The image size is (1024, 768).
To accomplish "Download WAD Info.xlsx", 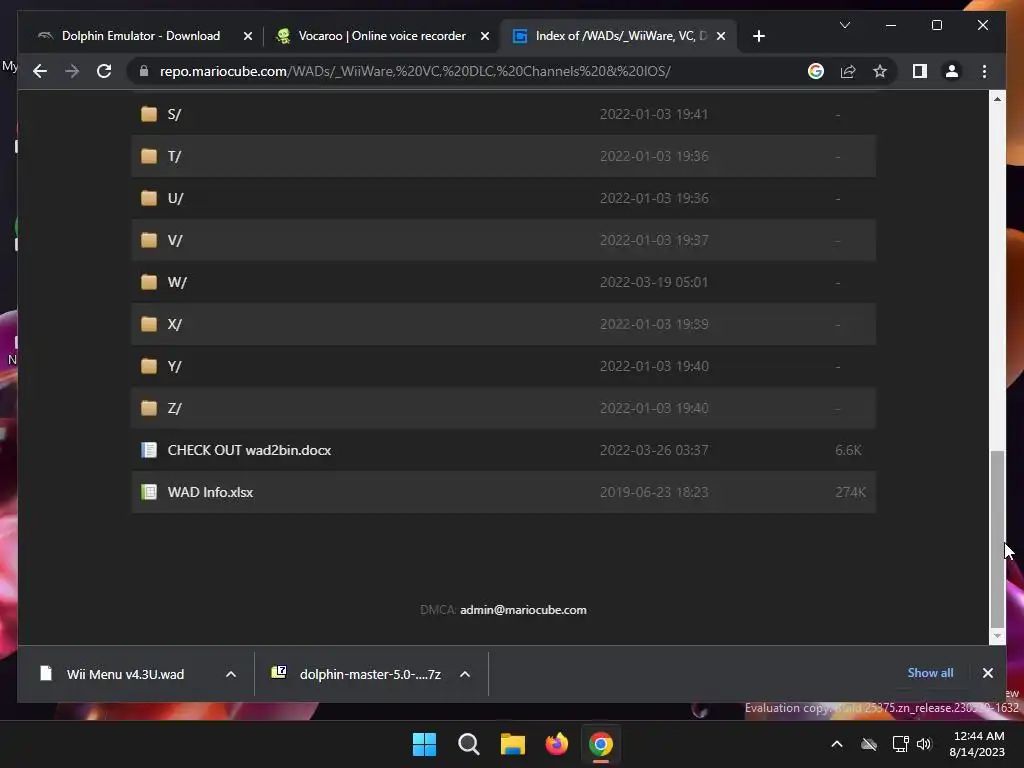I will point(210,492).
